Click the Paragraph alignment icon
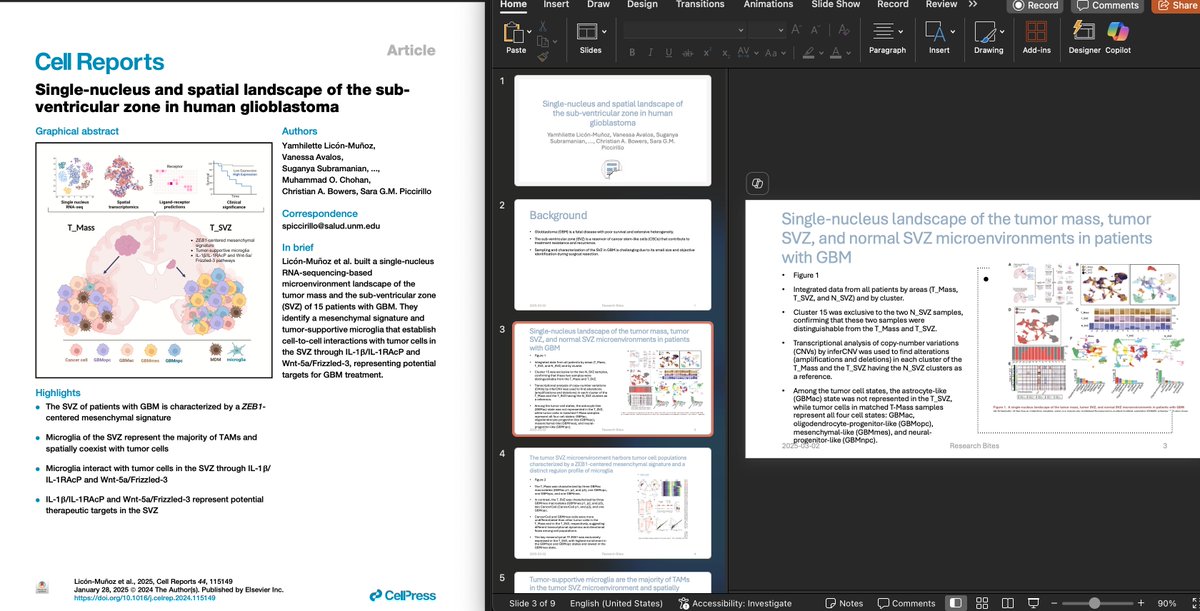 click(x=883, y=31)
